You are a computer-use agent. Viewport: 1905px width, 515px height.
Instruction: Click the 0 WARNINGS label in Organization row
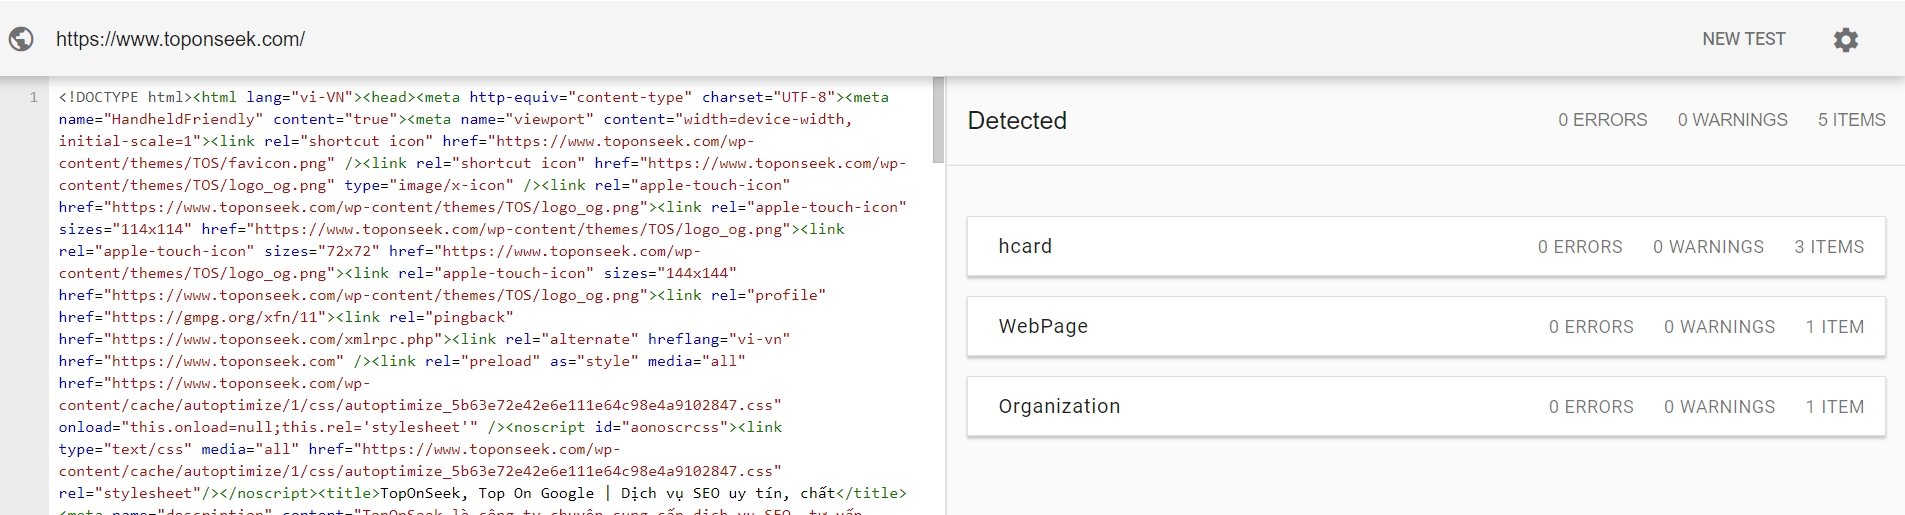click(x=1719, y=407)
